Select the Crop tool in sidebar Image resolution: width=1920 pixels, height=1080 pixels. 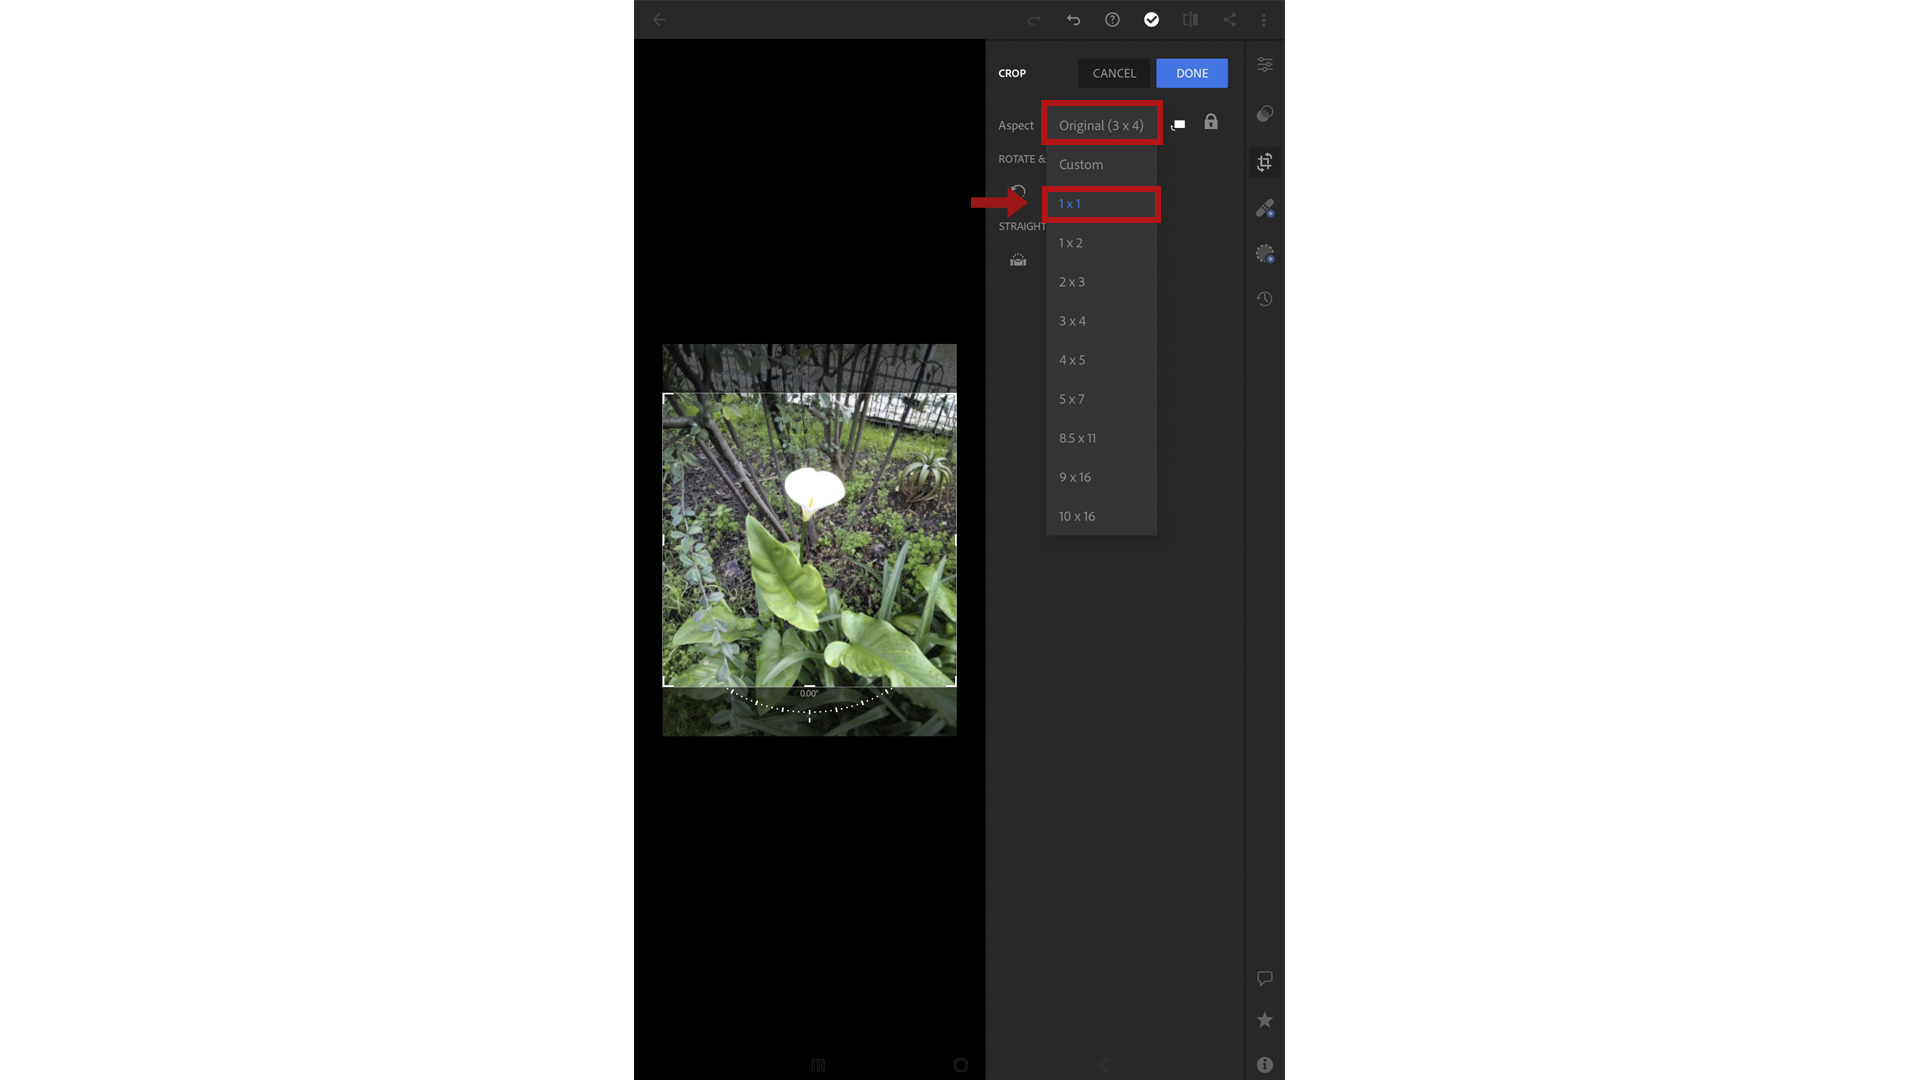(1265, 161)
